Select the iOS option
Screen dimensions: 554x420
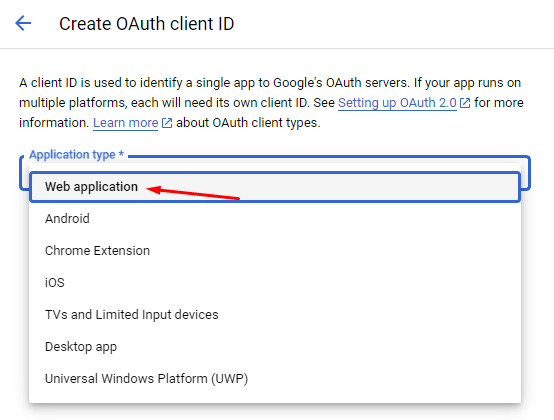[275, 283]
